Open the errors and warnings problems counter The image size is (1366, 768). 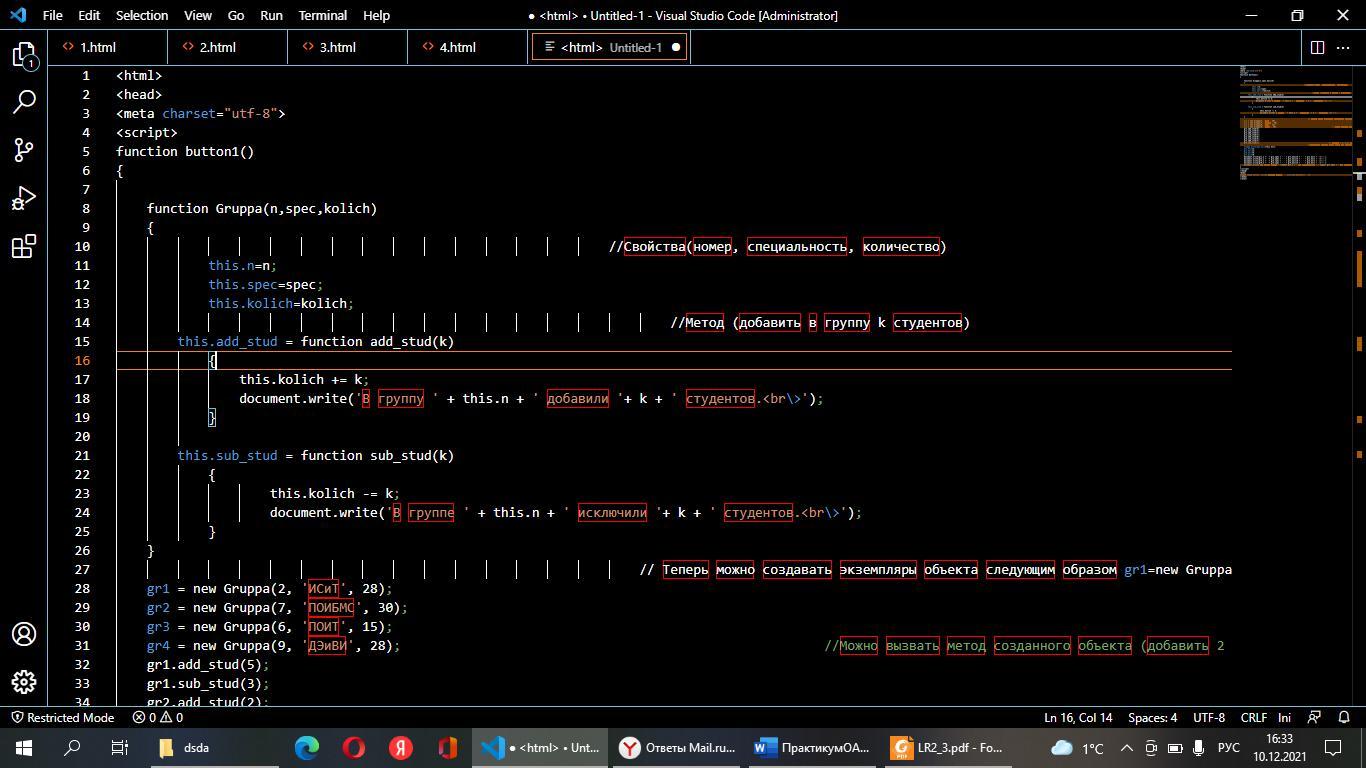(x=158, y=717)
